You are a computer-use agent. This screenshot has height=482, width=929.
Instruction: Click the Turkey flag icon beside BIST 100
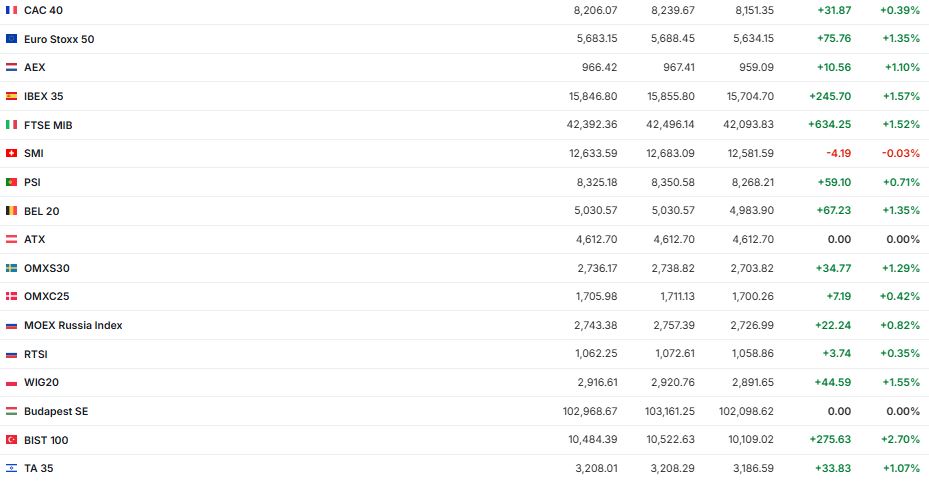tap(11, 440)
